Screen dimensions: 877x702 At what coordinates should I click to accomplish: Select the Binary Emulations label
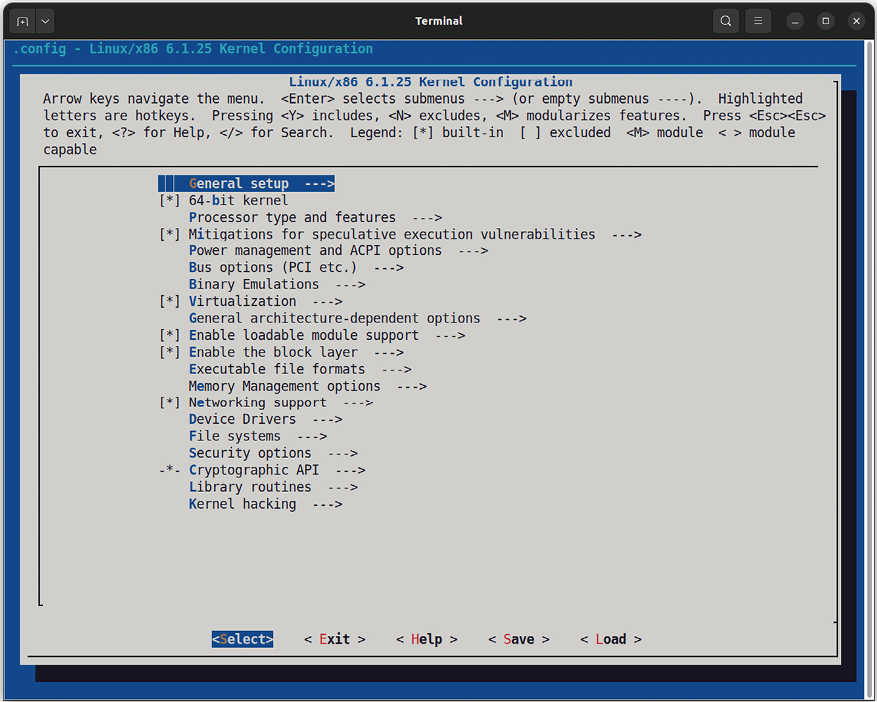click(x=253, y=284)
